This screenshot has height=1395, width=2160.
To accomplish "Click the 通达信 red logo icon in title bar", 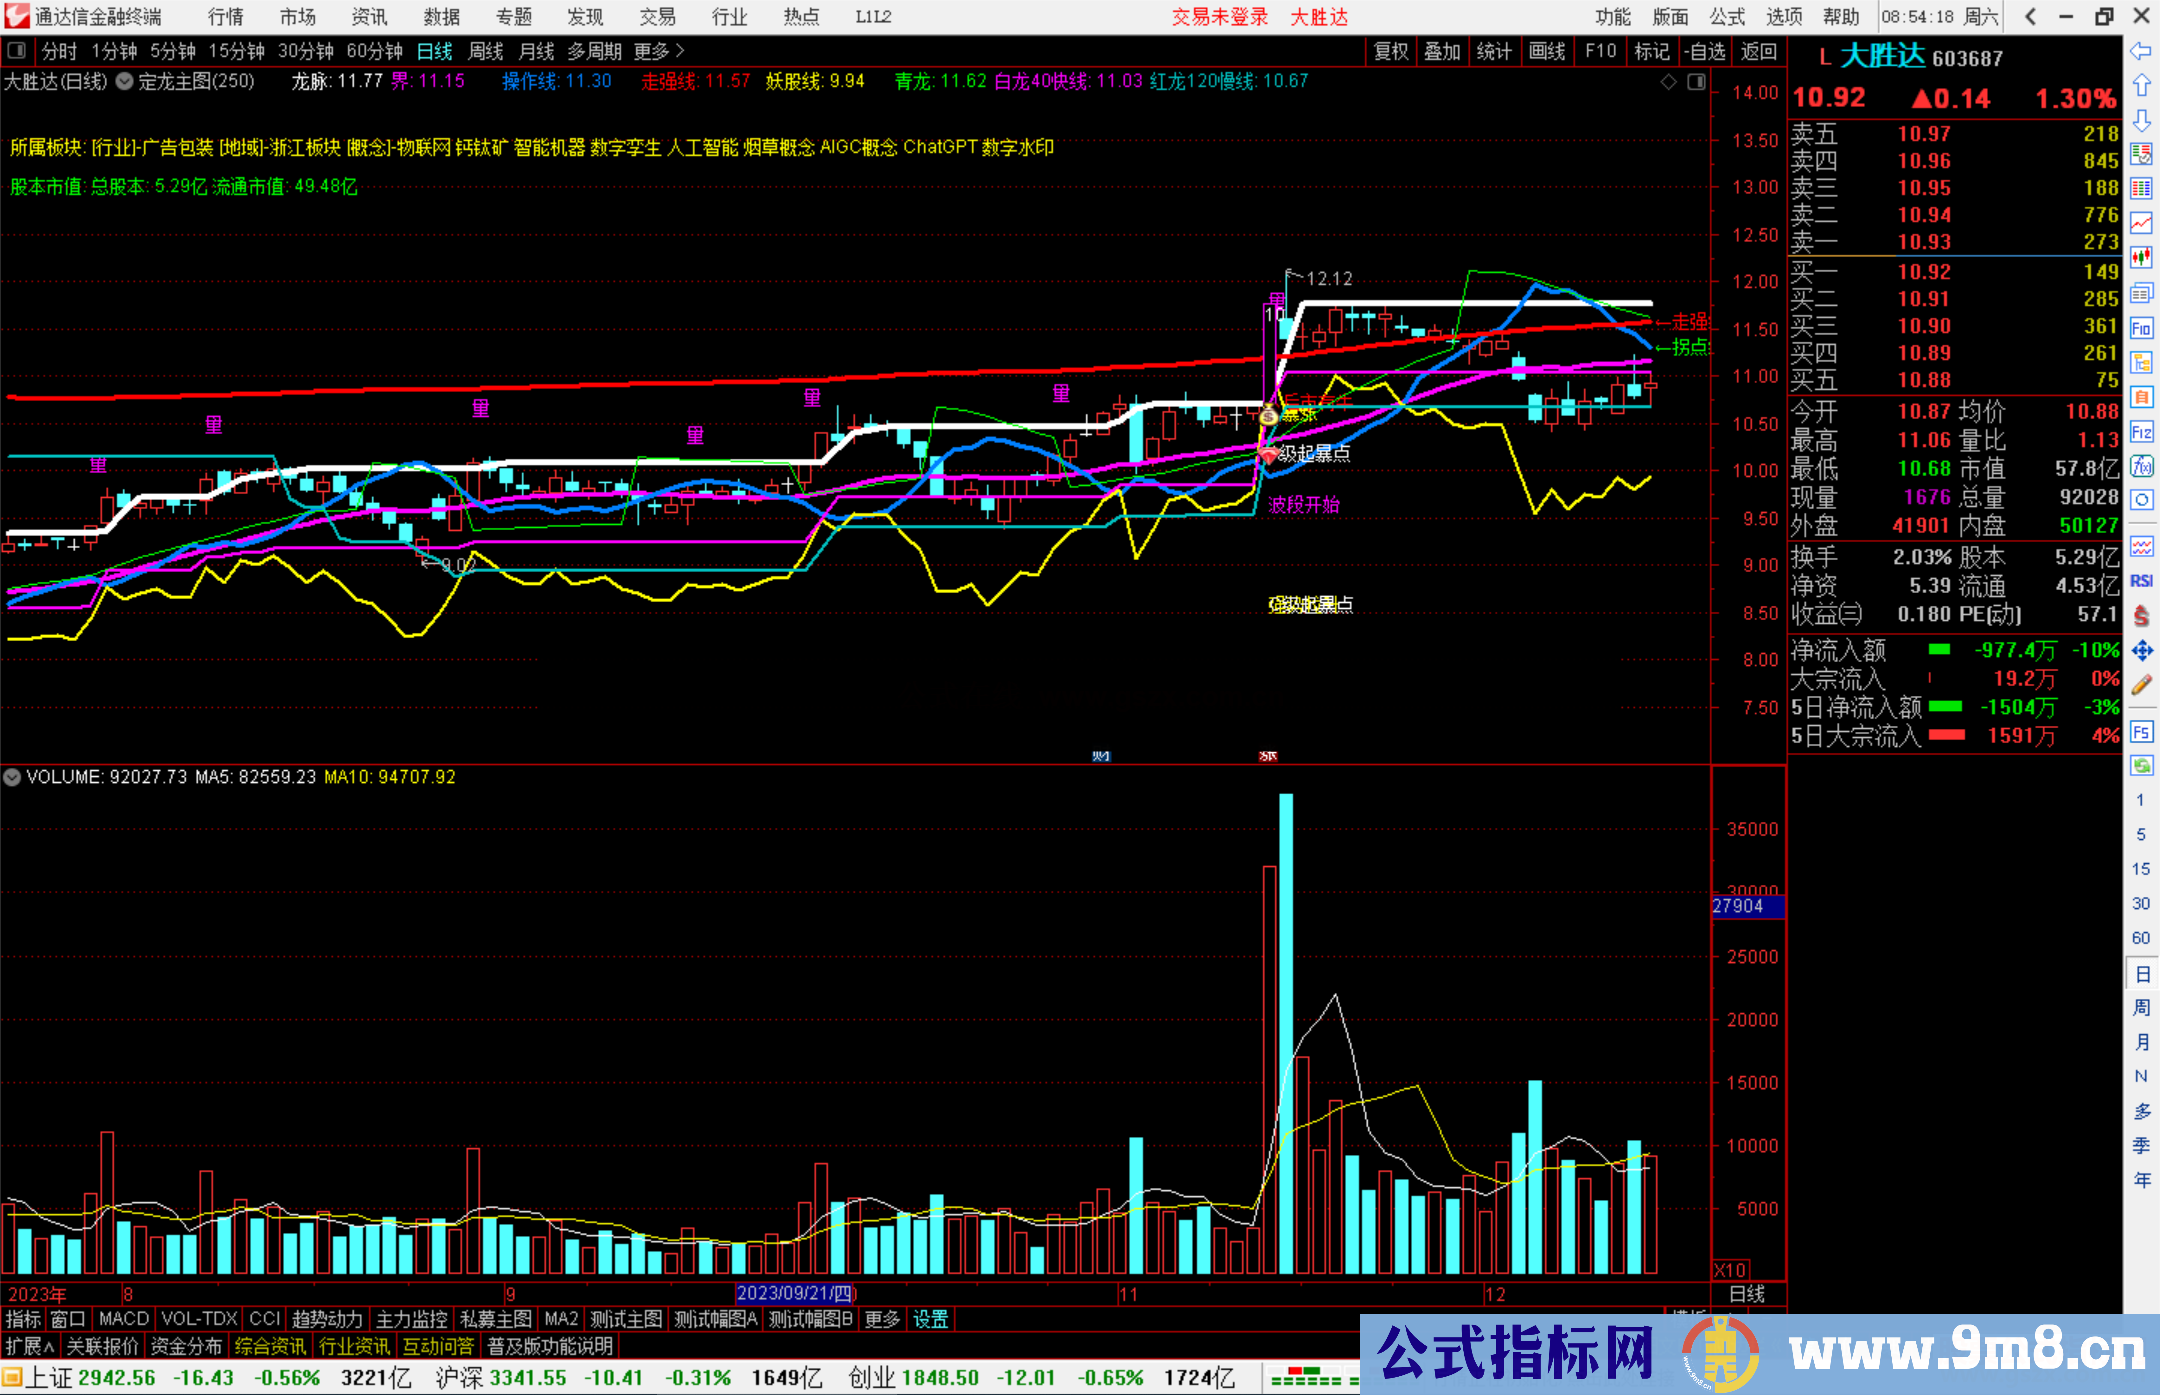I will coord(16,16).
